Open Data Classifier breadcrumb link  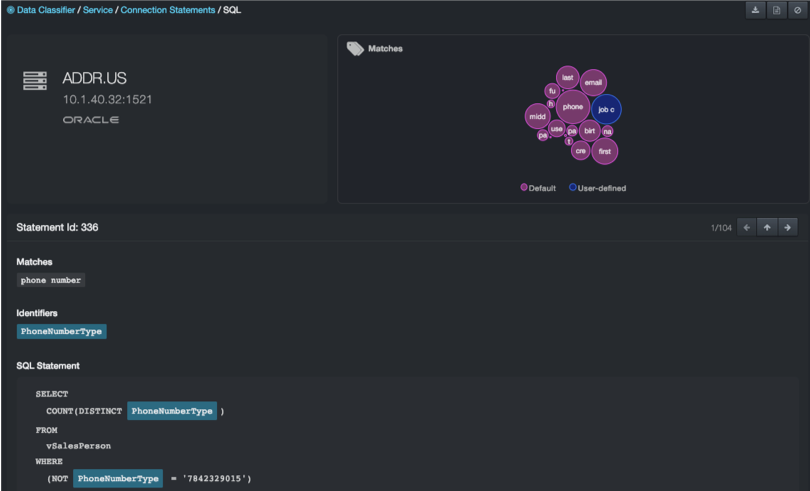50,10
